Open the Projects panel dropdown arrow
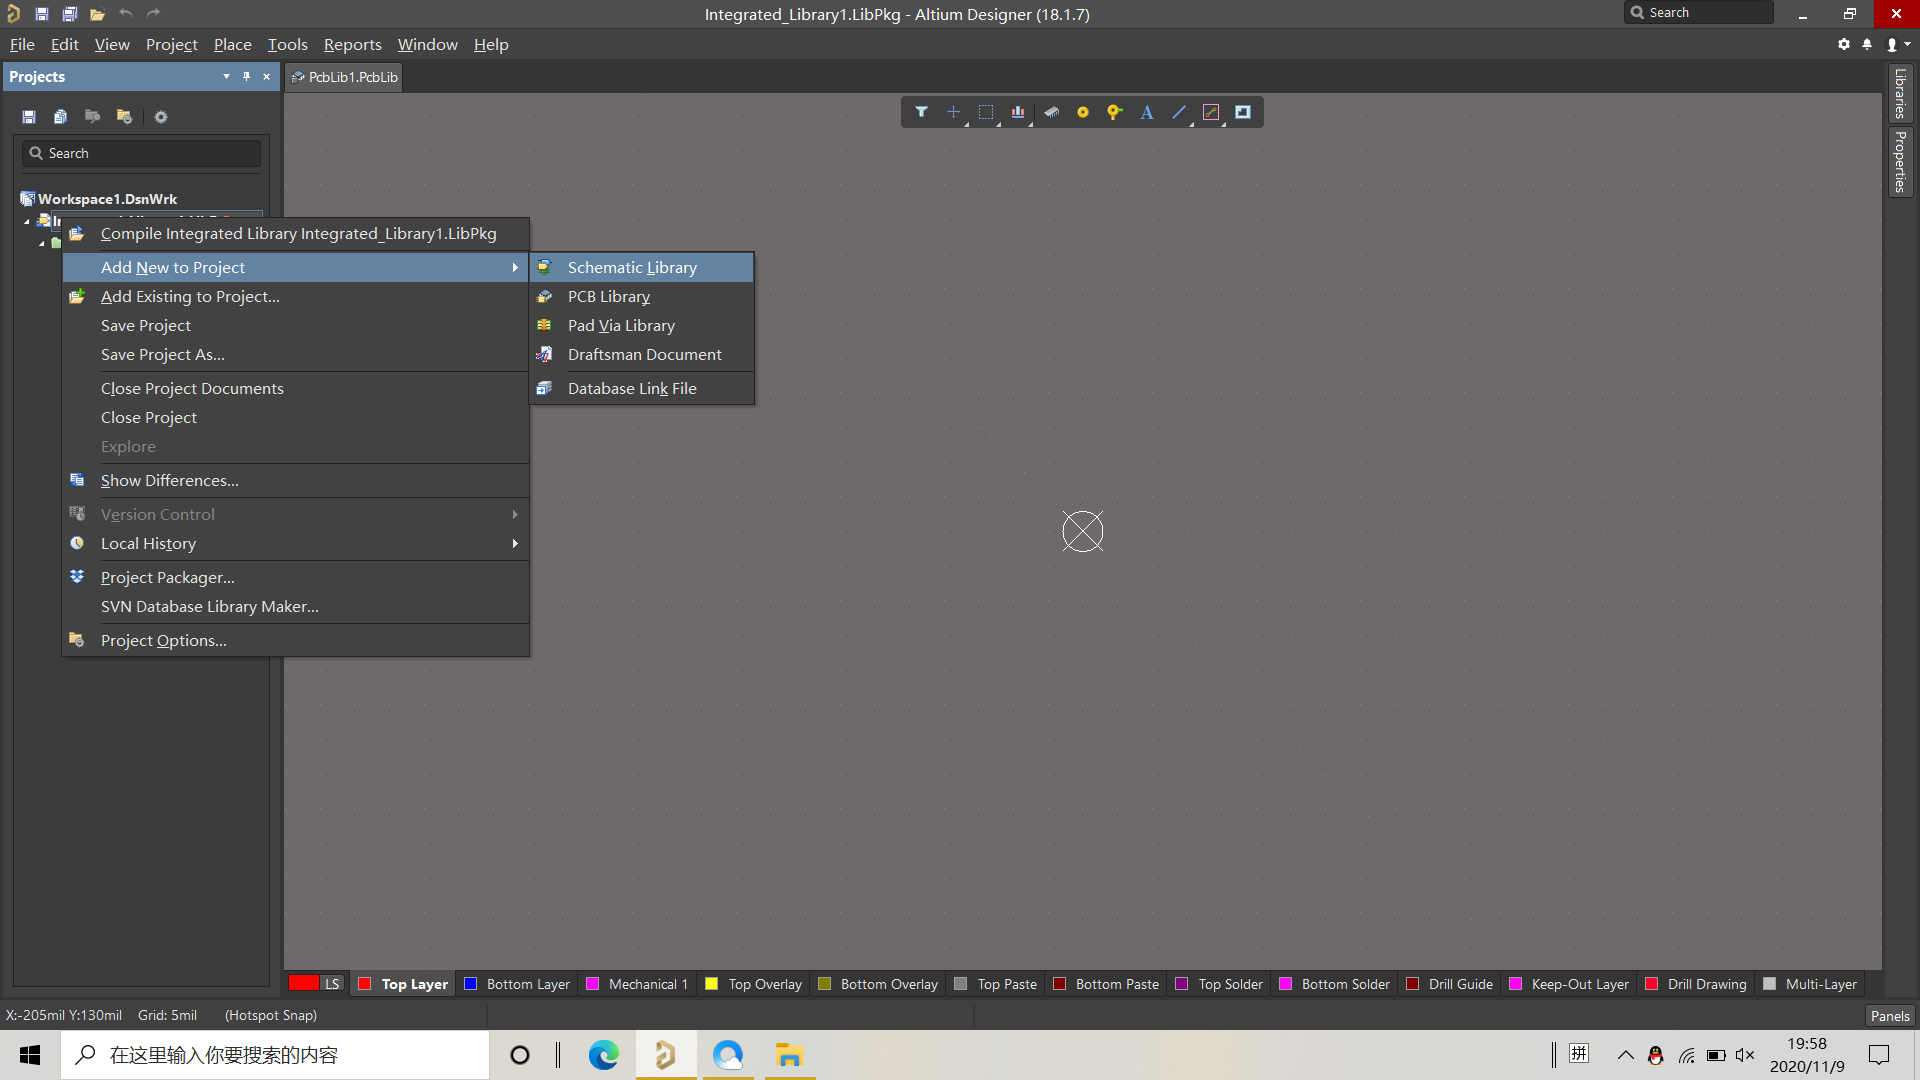 pos(226,76)
